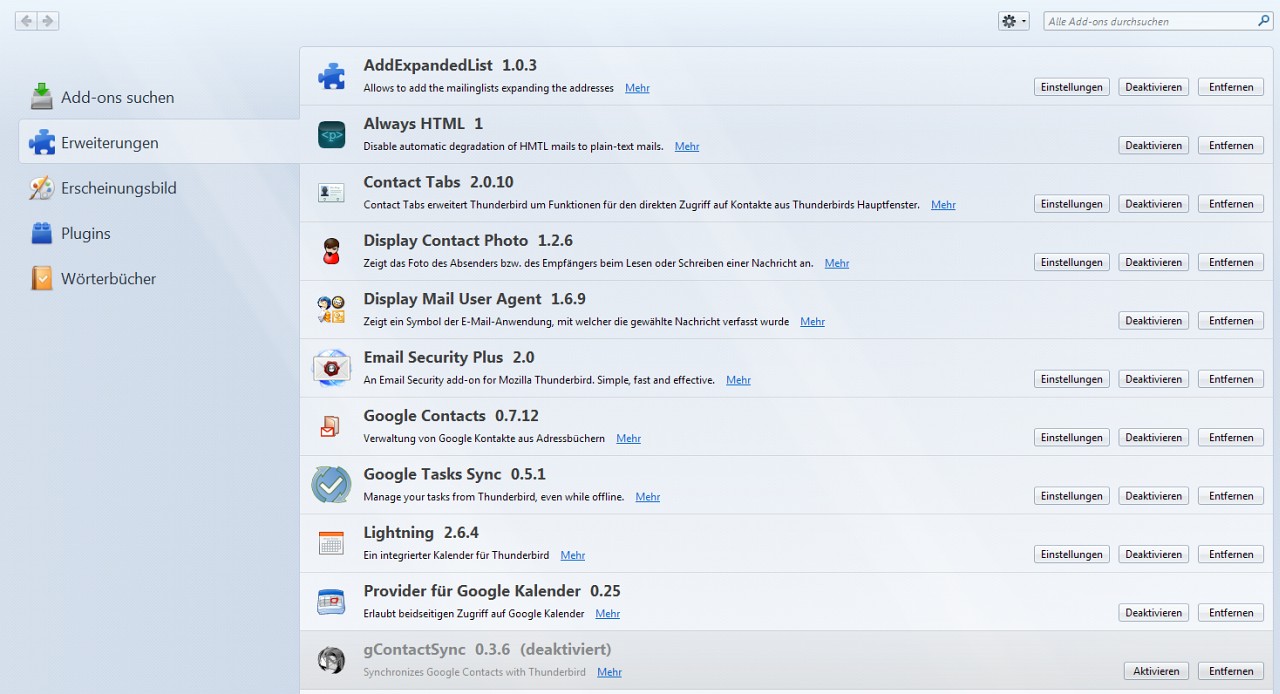Select the Erweiterungen category
Viewport: 1280px width, 694px height.
[x=160, y=142]
